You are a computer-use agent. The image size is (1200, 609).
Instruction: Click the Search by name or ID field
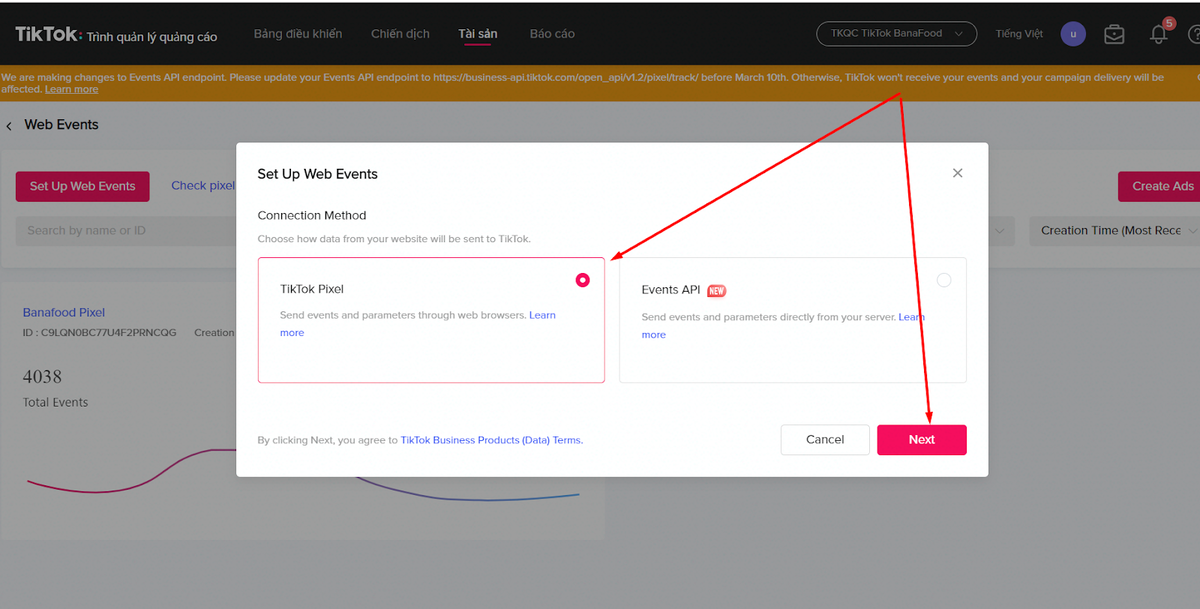tap(125, 230)
